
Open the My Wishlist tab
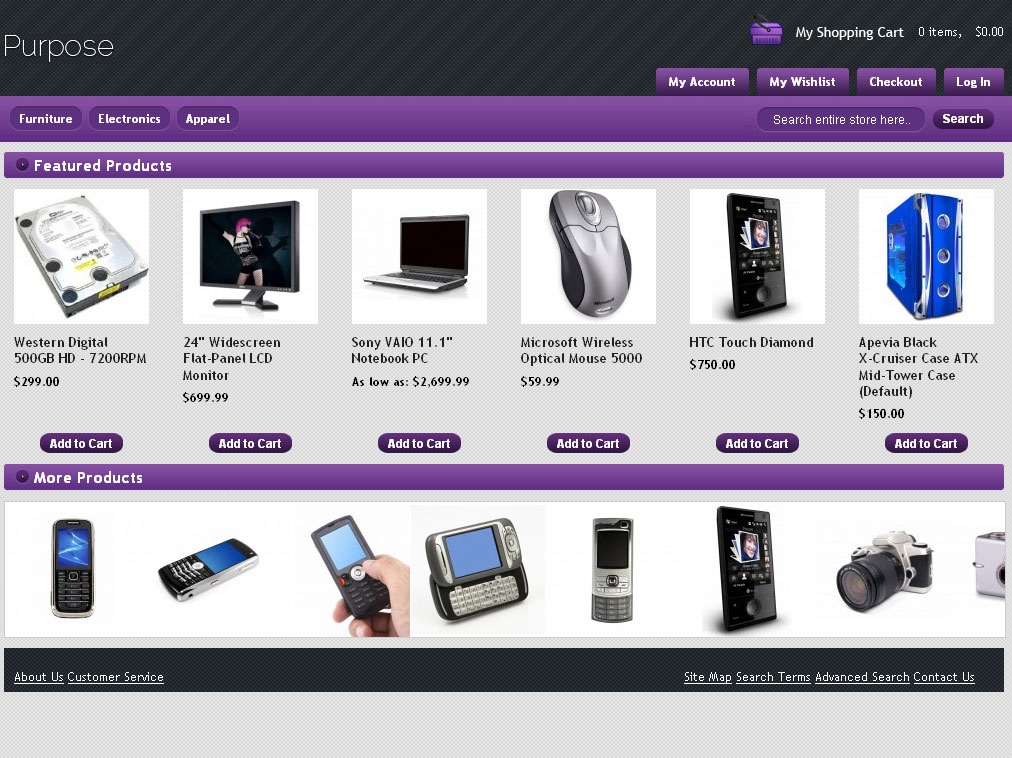802,82
